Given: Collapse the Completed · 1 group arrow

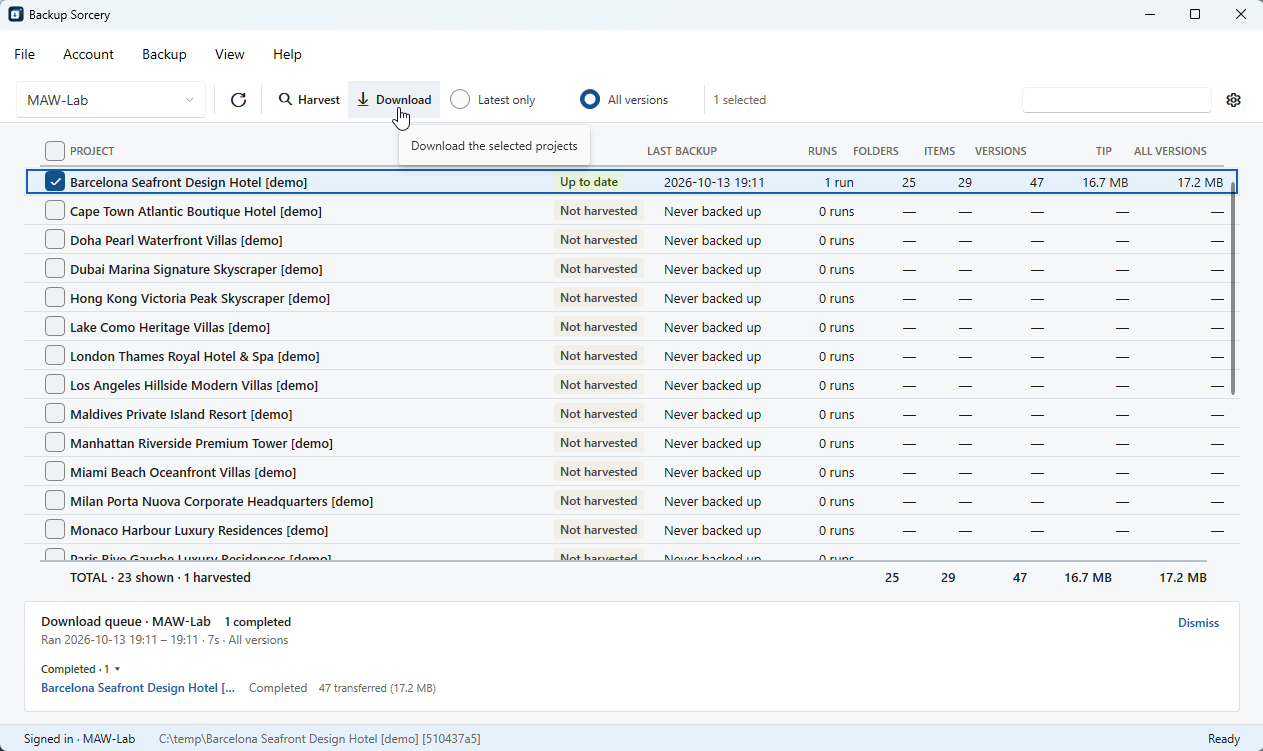Looking at the screenshot, I should [x=117, y=669].
